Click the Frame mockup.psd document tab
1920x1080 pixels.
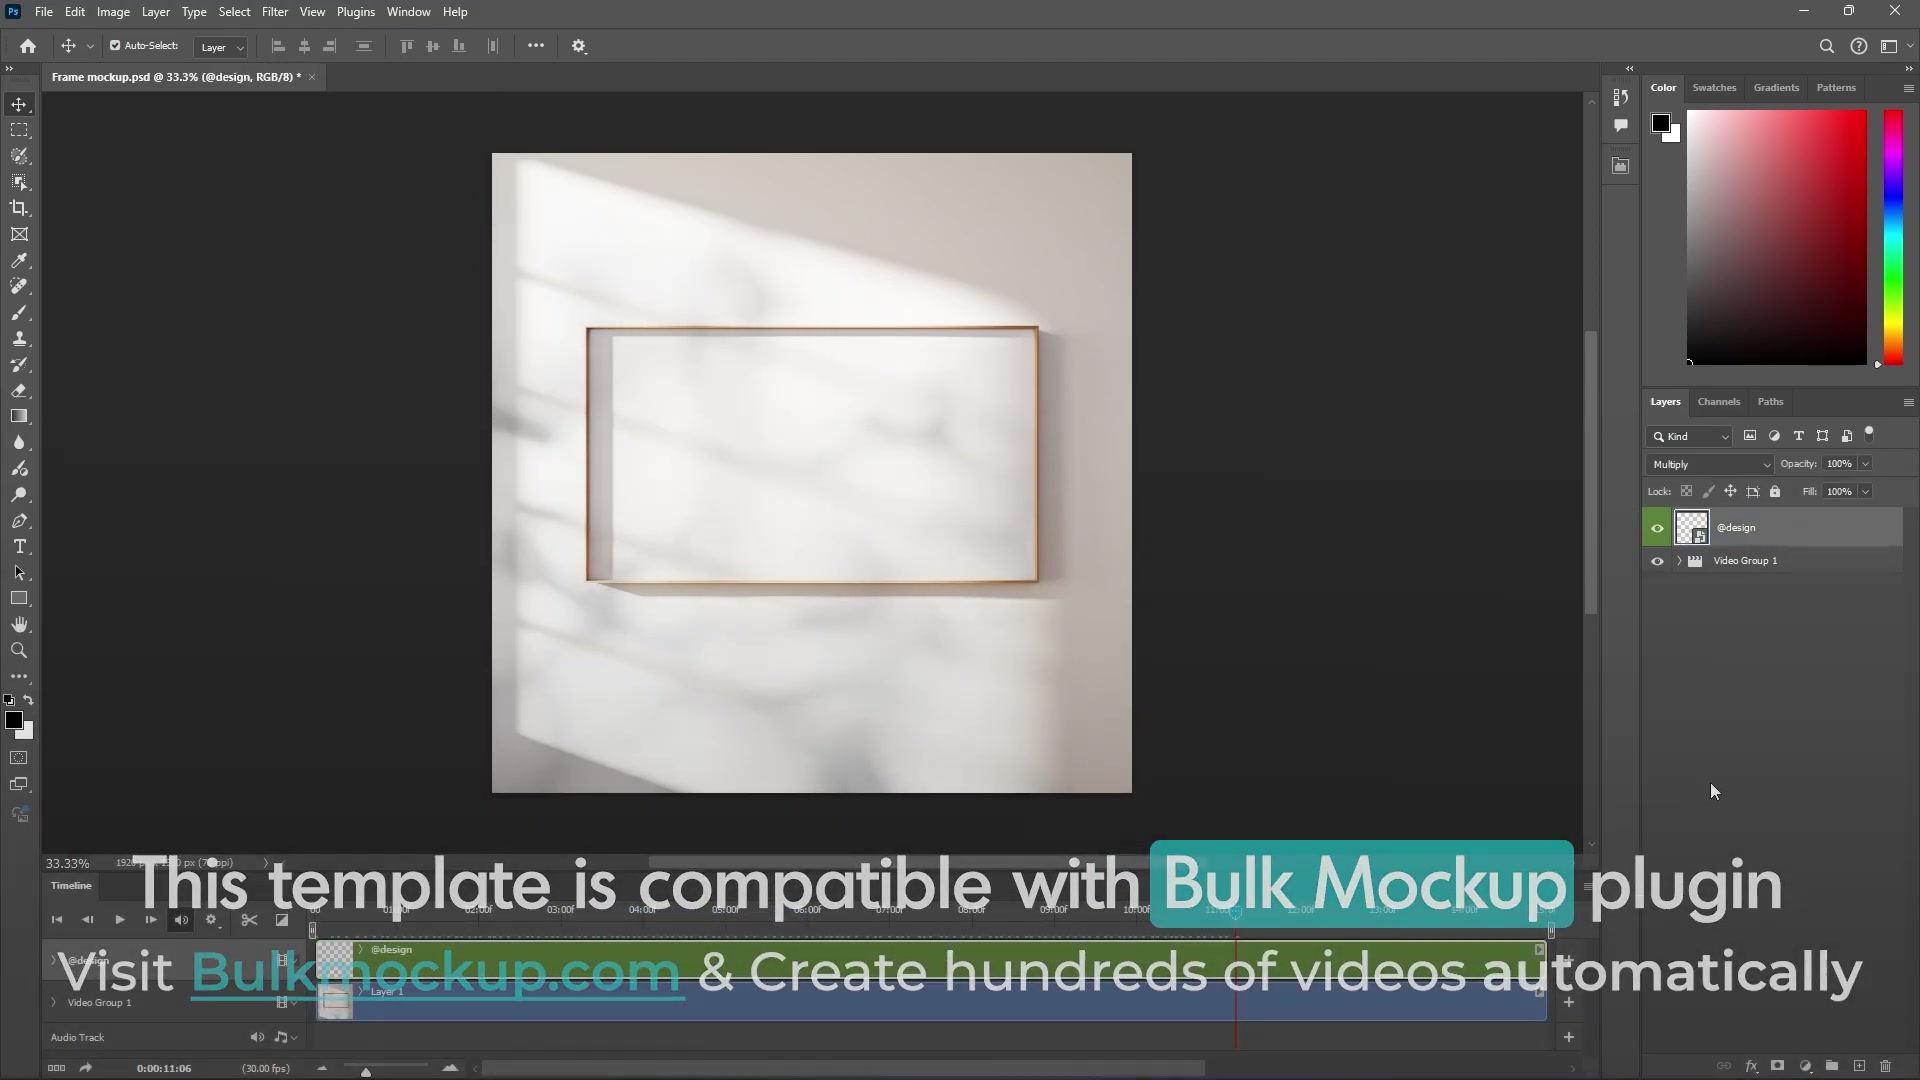pos(175,76)
